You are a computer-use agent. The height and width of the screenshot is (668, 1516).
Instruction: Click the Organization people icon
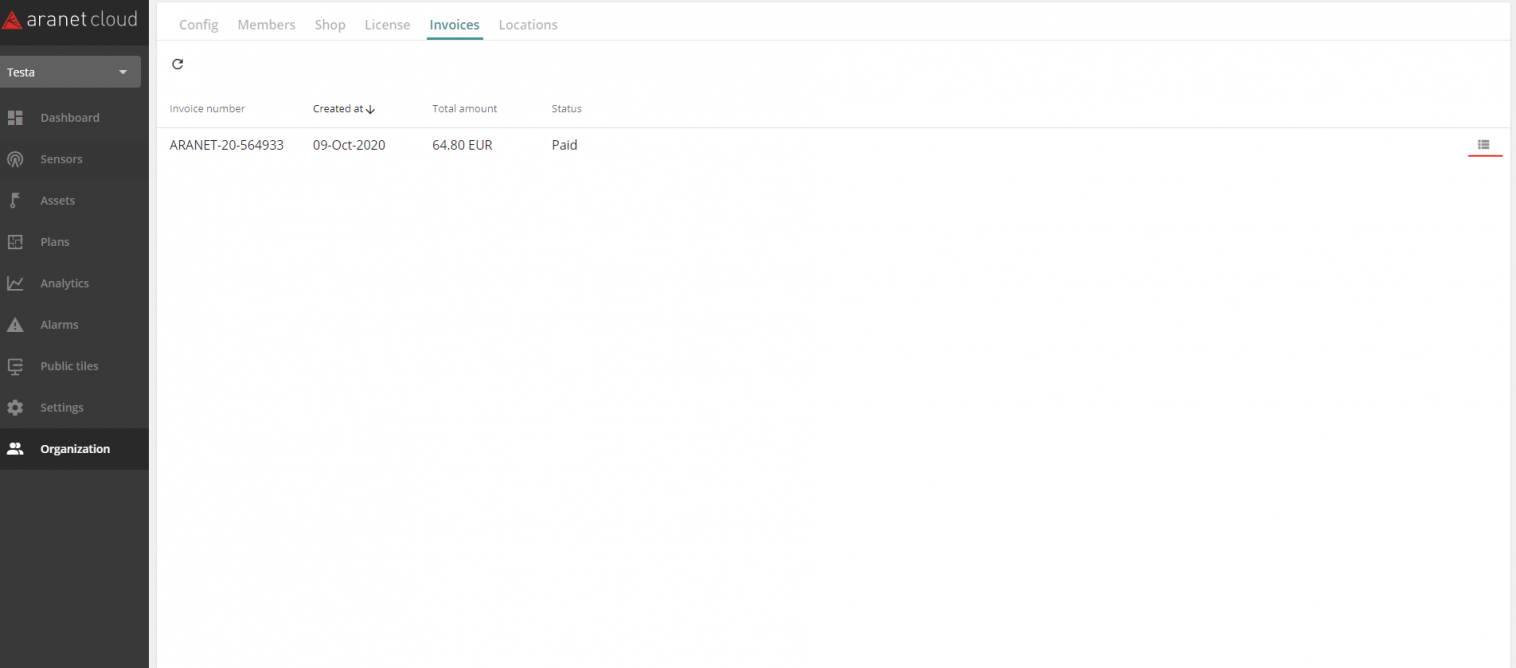[15, 449]
